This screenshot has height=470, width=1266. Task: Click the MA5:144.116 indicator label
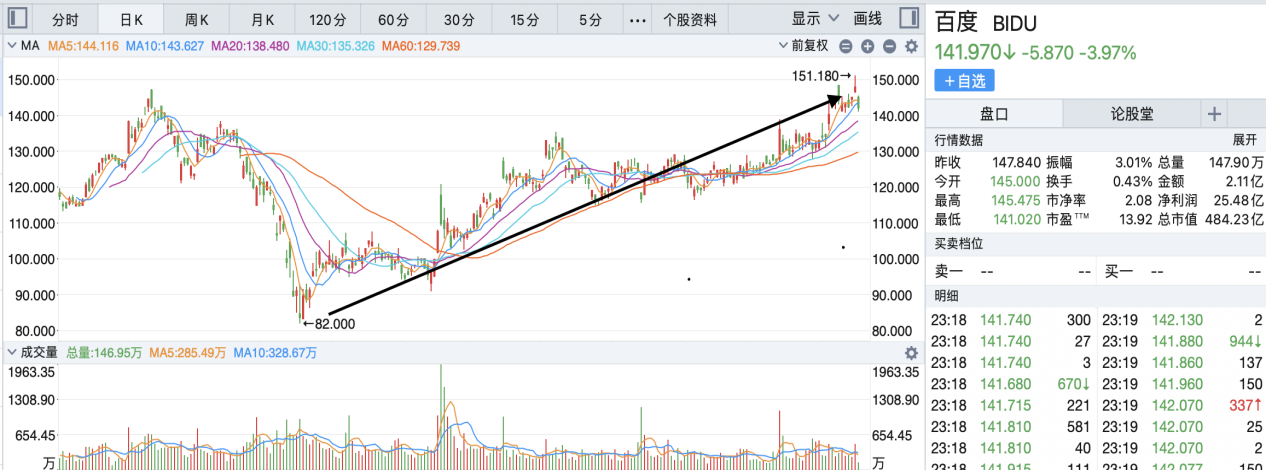(83, 46)
